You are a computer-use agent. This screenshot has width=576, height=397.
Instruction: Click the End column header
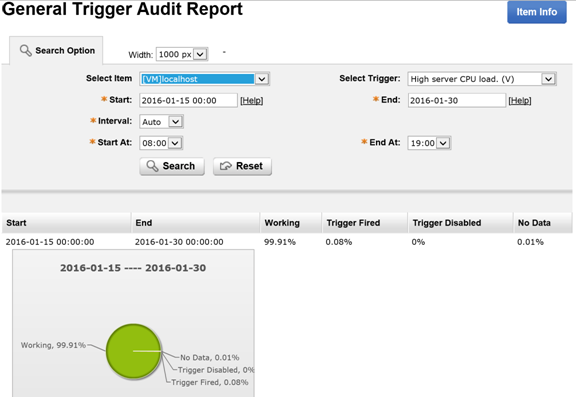pos(195,223)
